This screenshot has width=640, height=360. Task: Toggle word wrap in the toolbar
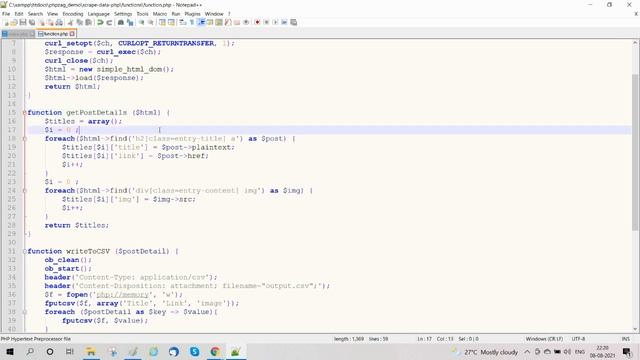[x=182, y=22]
